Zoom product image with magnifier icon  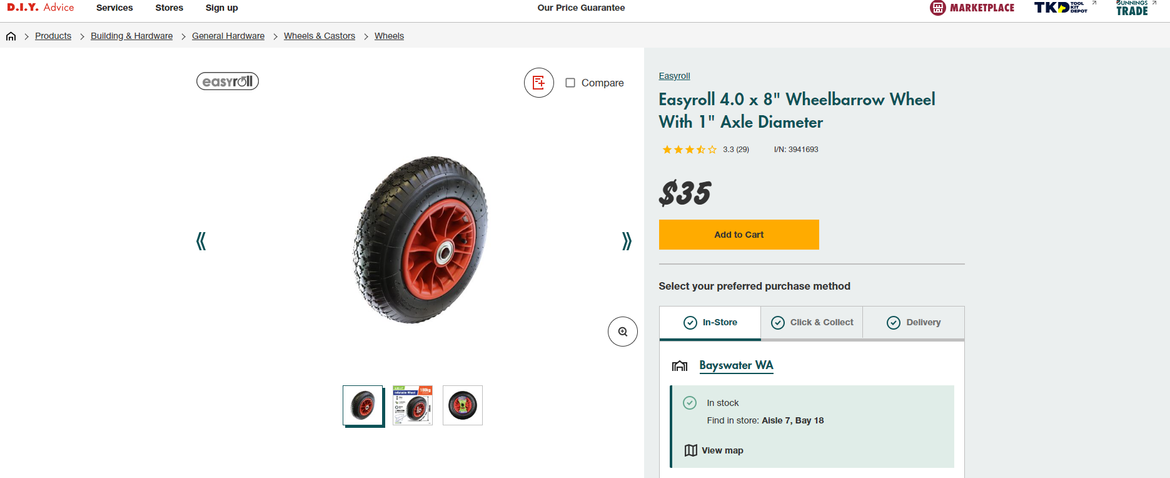coord(622,331)
